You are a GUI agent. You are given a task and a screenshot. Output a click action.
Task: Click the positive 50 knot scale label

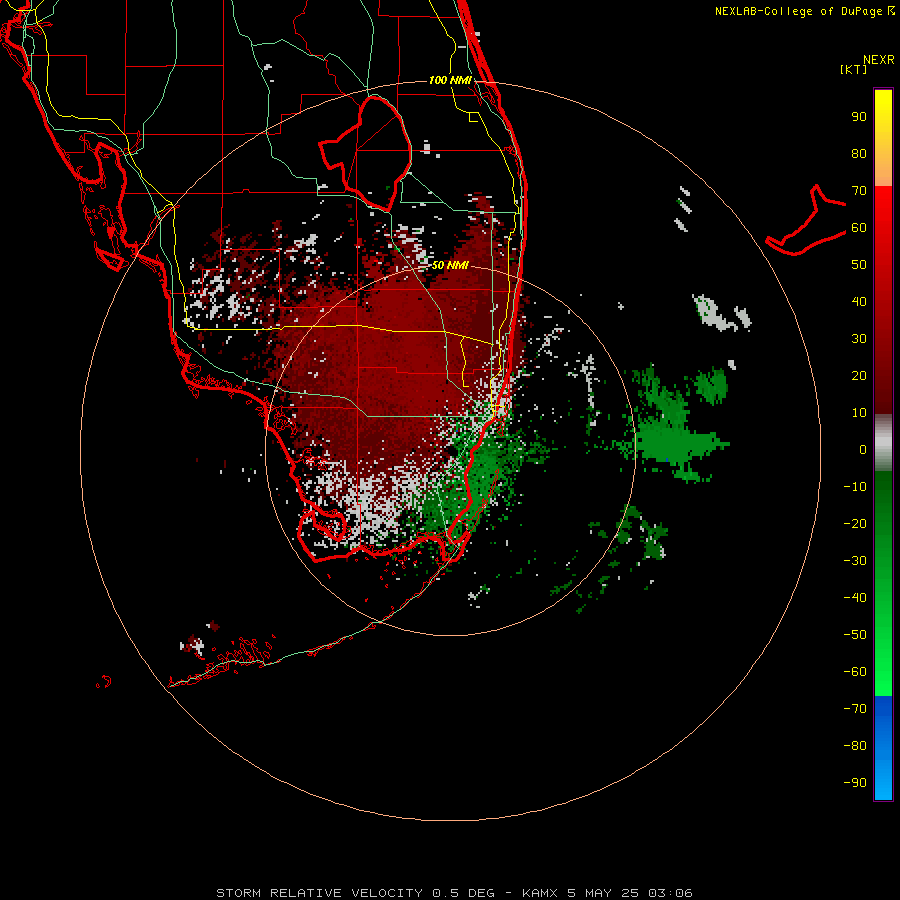pyautogui.click(x=859, y=265)
